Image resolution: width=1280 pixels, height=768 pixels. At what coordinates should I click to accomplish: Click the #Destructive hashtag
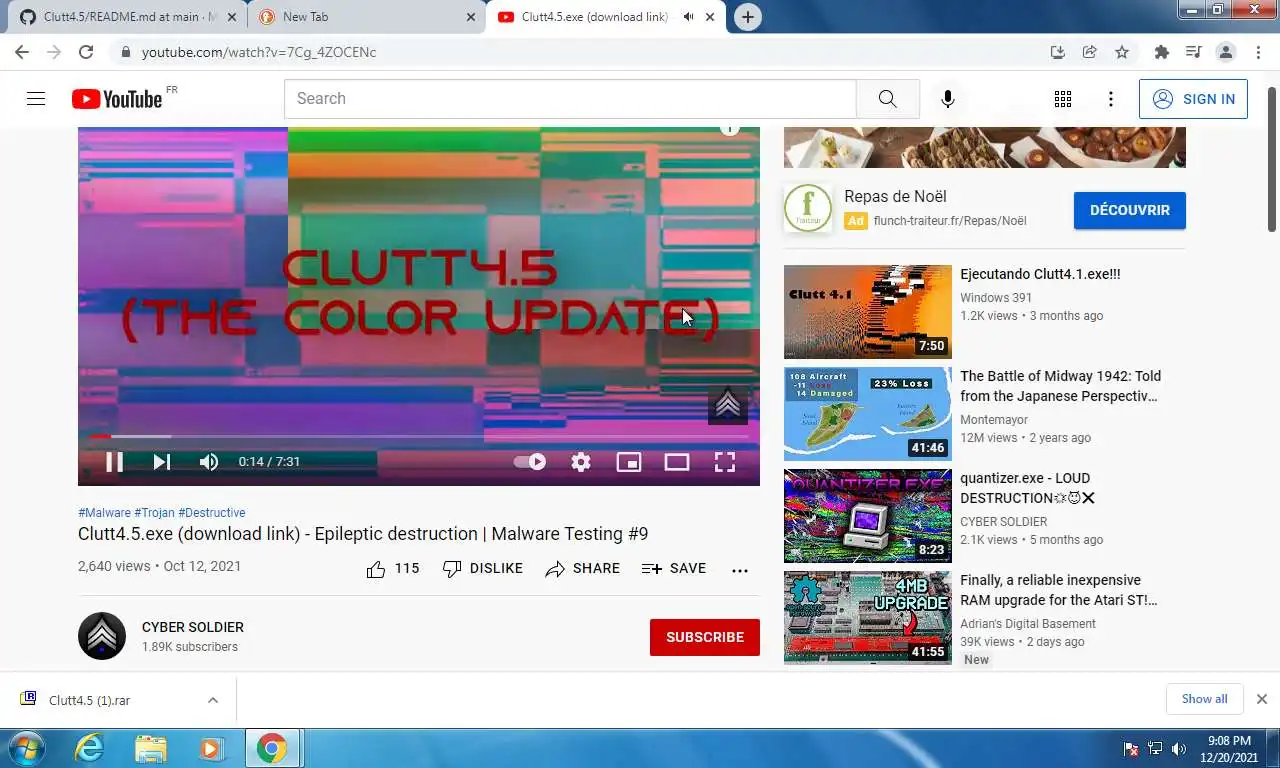pos(212,513)
